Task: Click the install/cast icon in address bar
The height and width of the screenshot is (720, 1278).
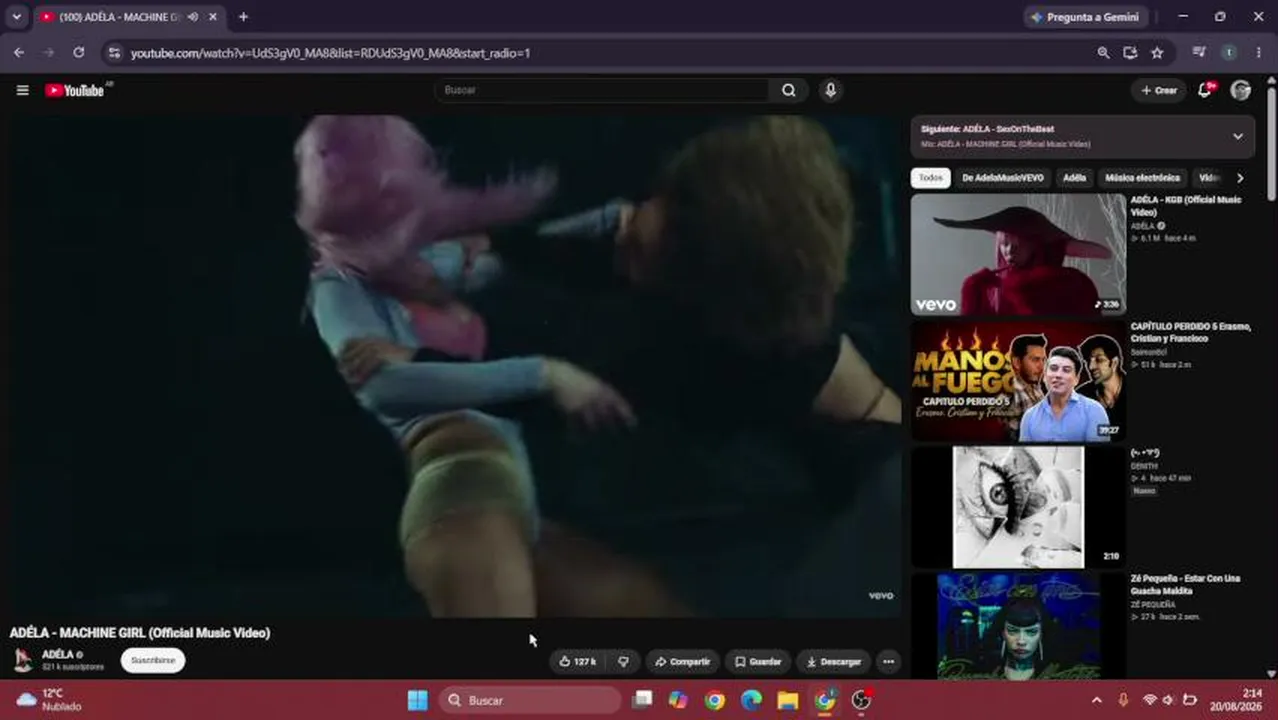Action: coord(1130,53)
